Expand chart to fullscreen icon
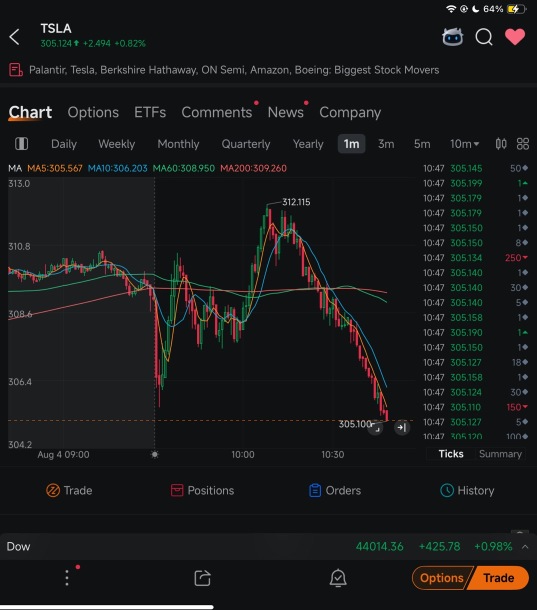537x610 pixels. 376,428
